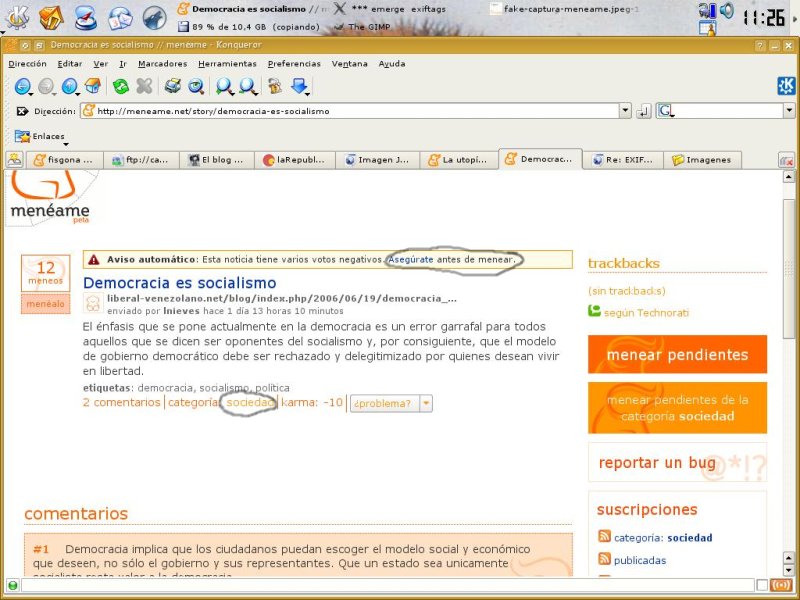Open the Herramientas menu
Image resolution: width=800 pixels, height=600 pixels.
pyautogui.click(x=227, y=63)
